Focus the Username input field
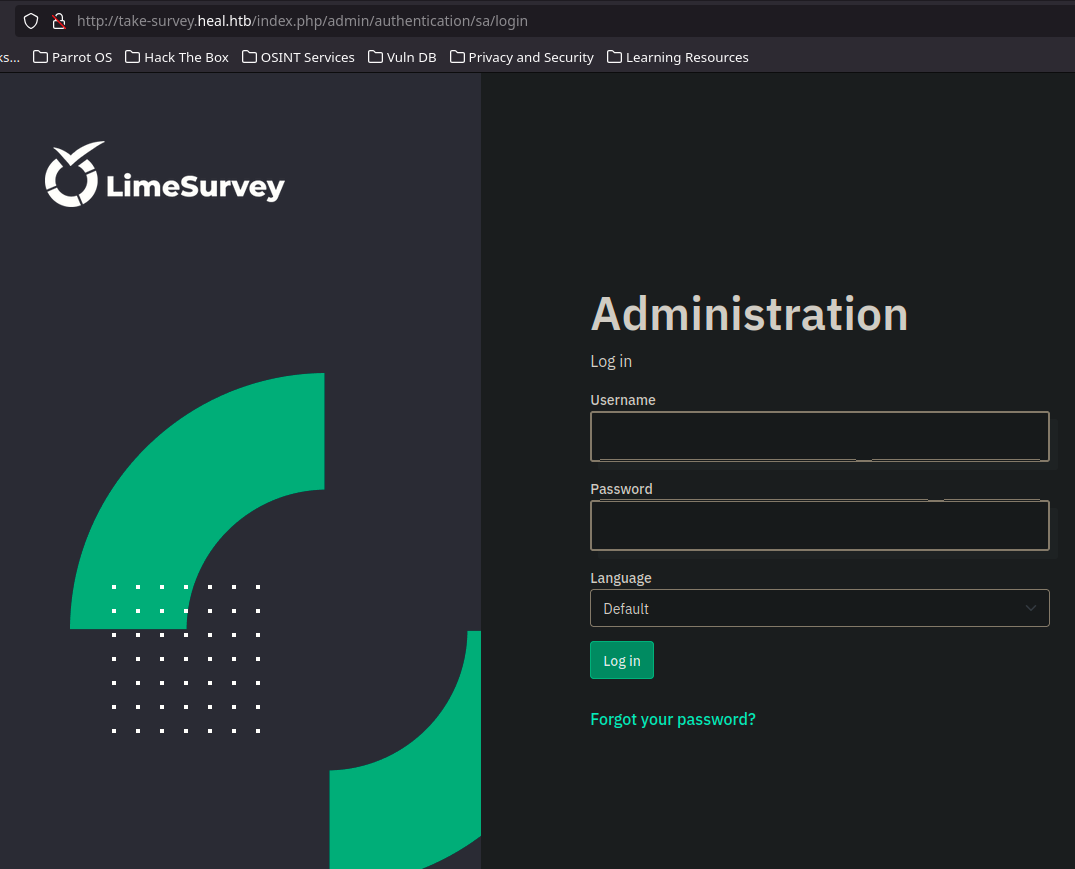The image size is (1075, 869). [819, 437]
